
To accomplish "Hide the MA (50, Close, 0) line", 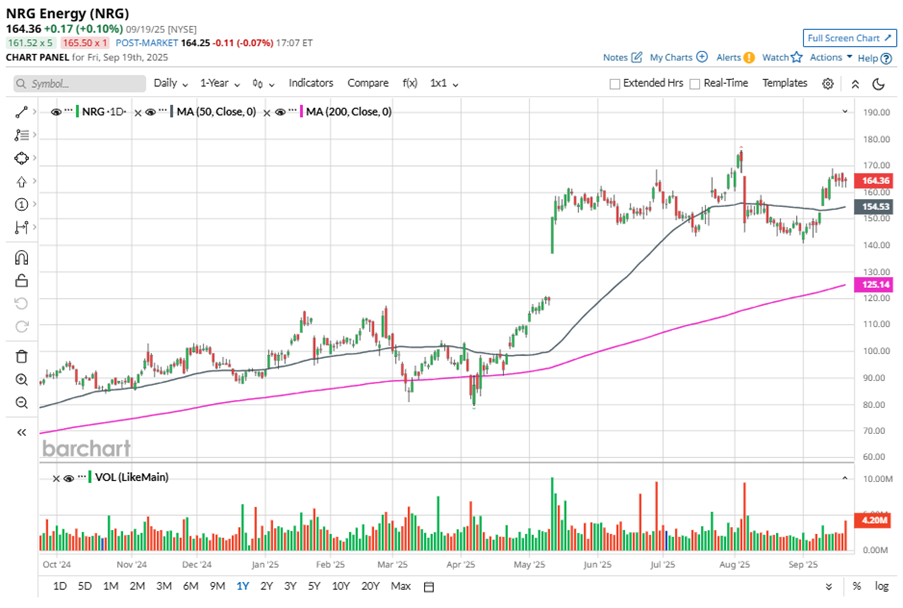I will (150, 112).
